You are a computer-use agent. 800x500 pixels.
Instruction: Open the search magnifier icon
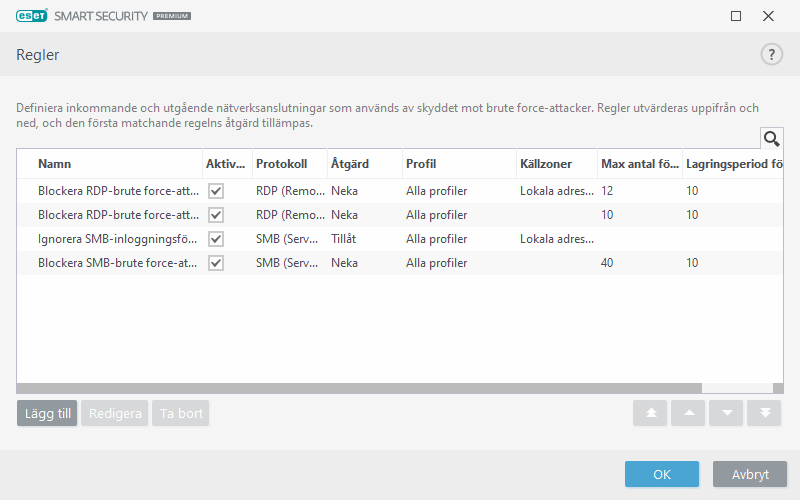pyautogui.click(x=771, y=139)
